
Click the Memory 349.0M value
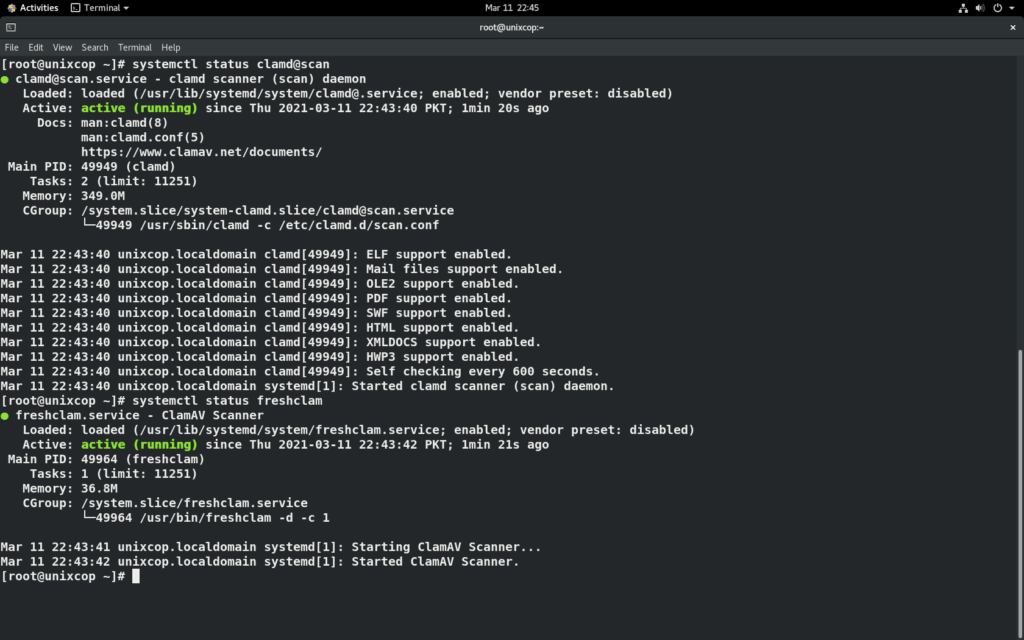tap(103, 196)
